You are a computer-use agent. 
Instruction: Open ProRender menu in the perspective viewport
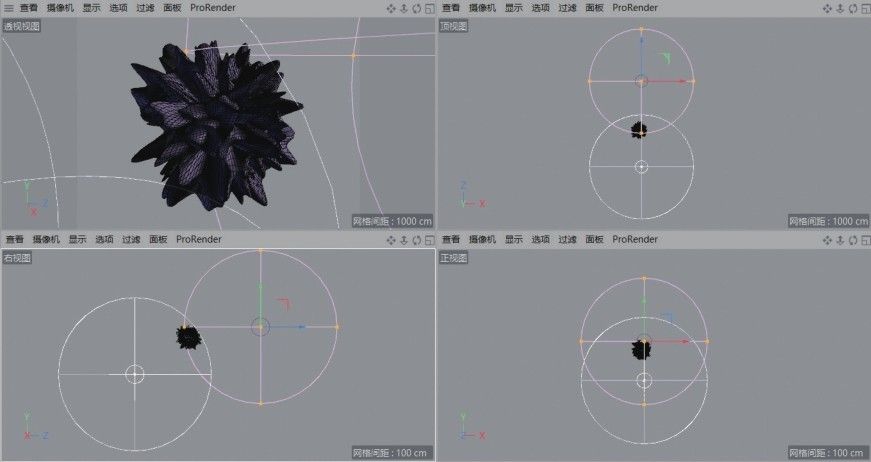tap(213, 8)
